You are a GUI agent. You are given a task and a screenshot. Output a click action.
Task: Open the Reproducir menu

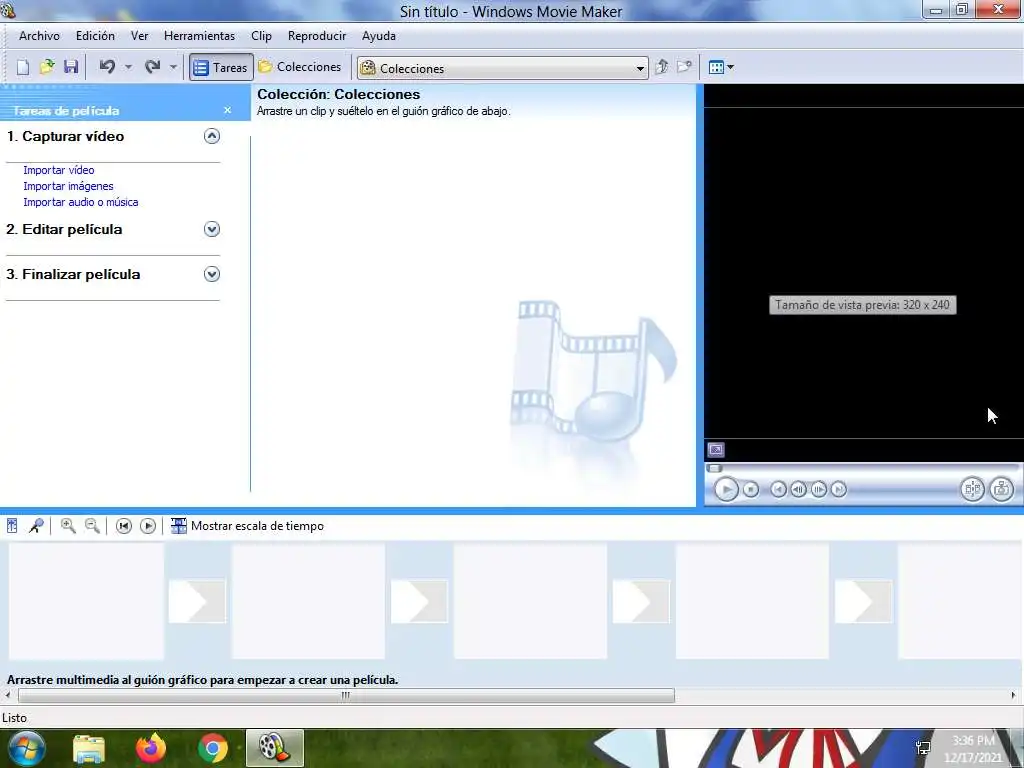coord(317,36)
